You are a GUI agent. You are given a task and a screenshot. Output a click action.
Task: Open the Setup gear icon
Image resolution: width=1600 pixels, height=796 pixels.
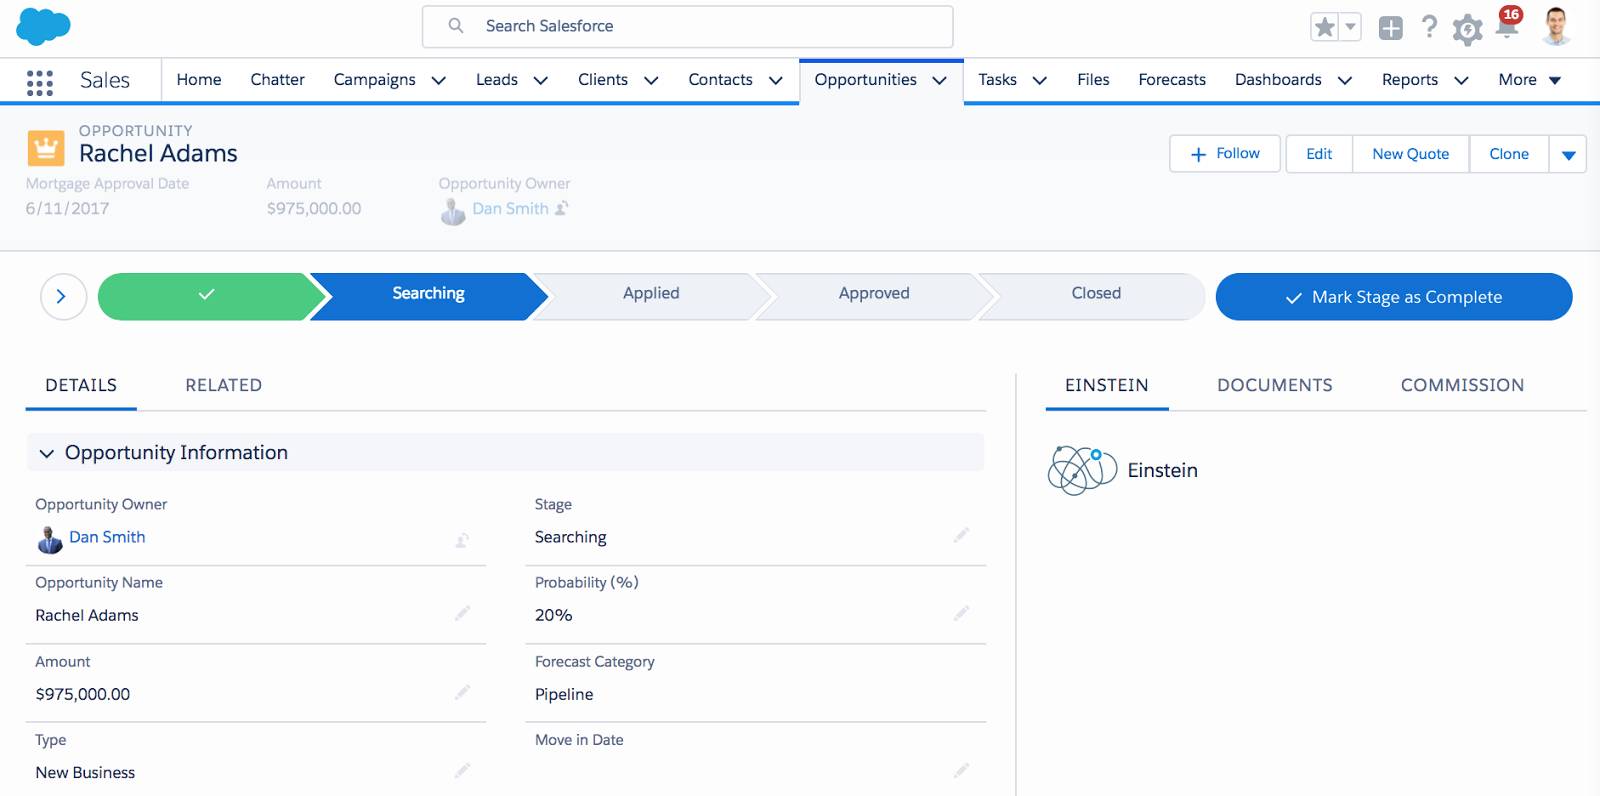[x=1467, y=29]
